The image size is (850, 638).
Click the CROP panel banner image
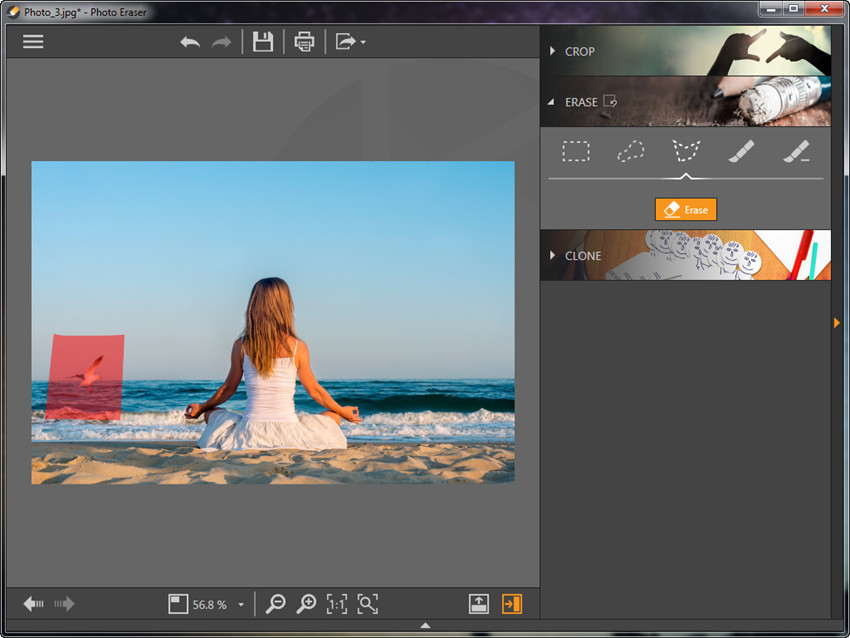[x=685, y=51]
